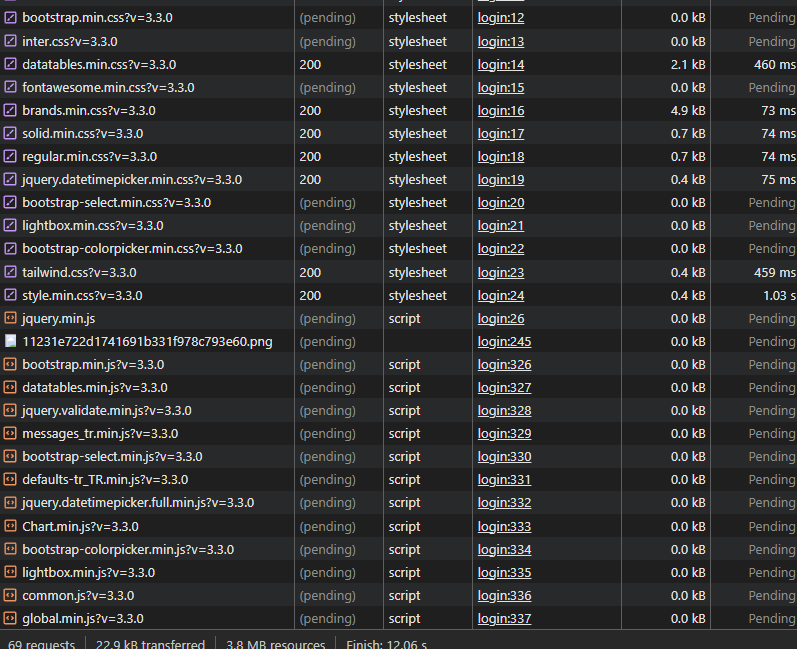Click the script icon beside bootstrap.min.js?v=3.3.0

click(10, 364)
